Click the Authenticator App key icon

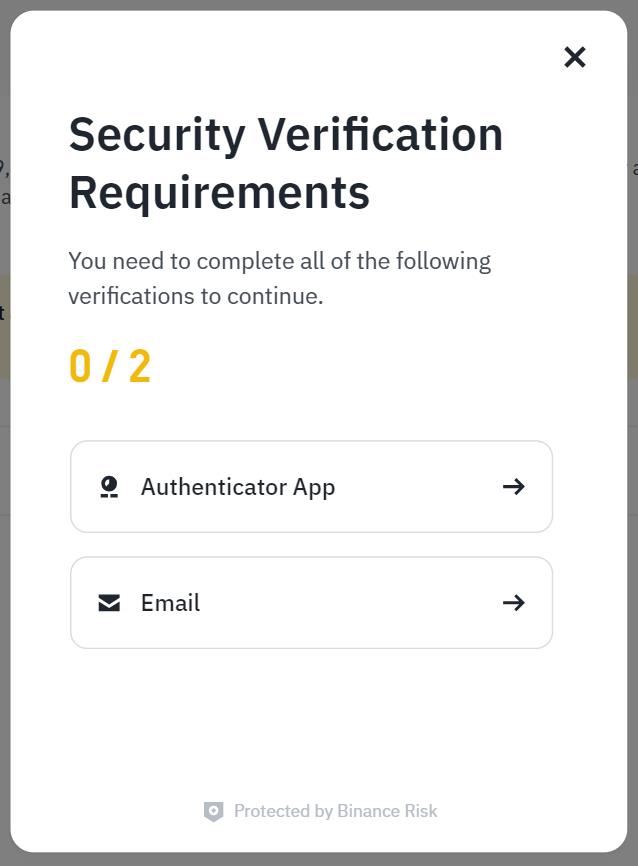[x=109, y=487]
